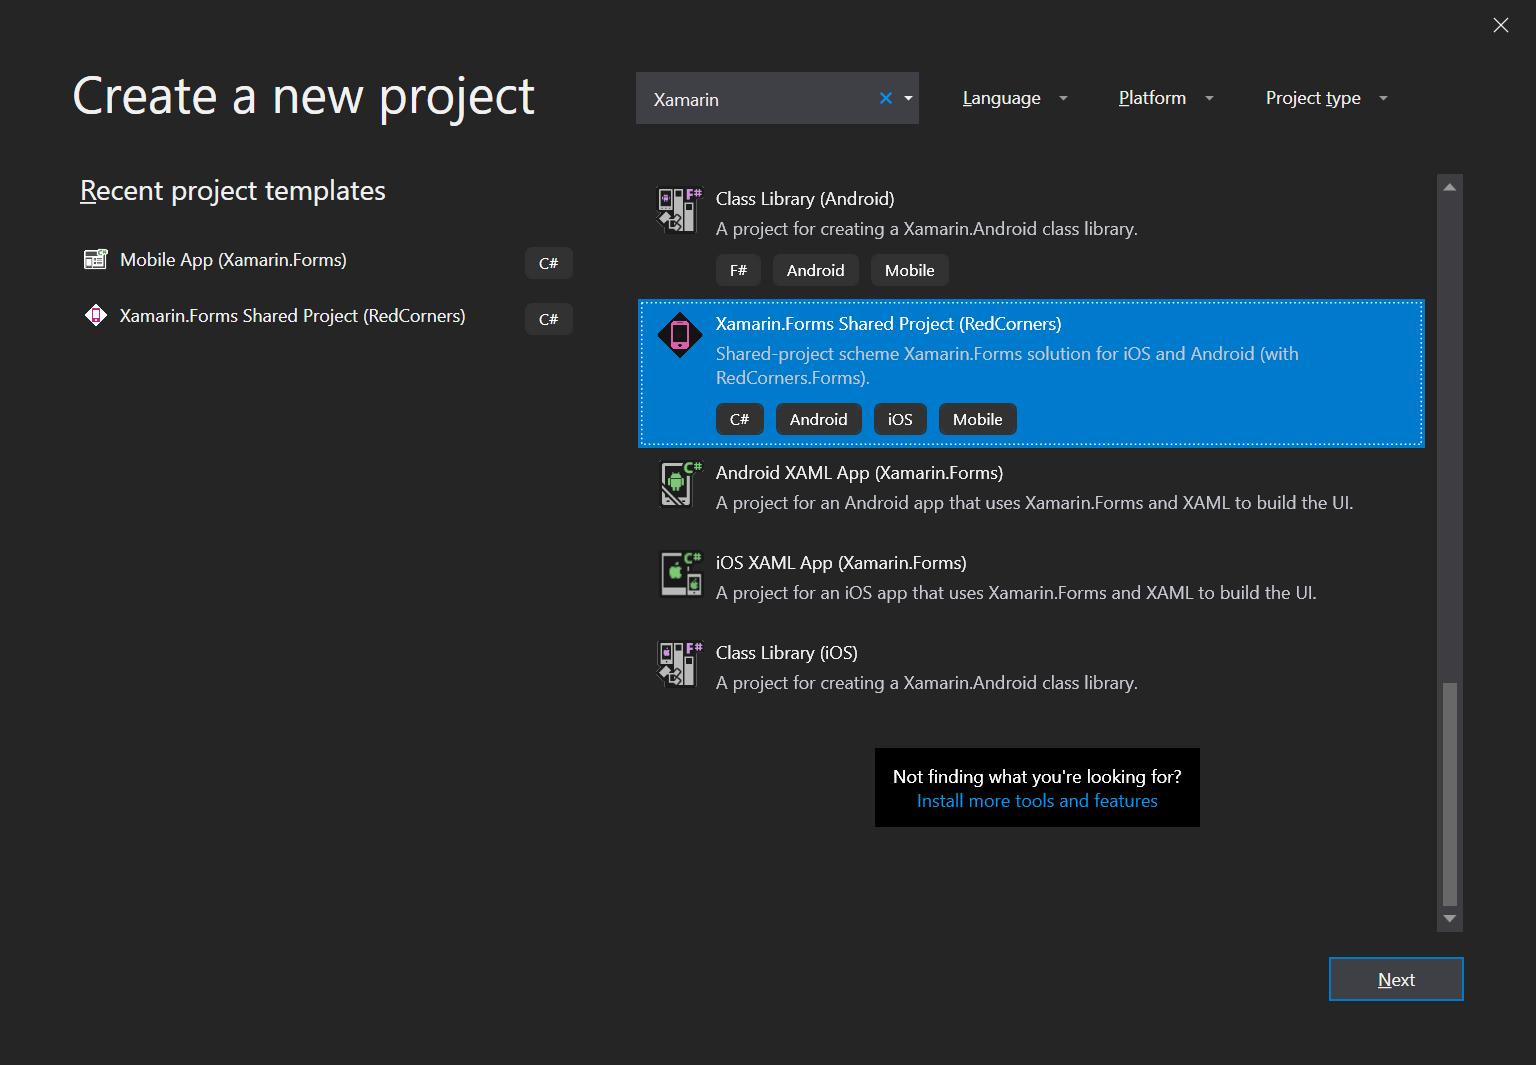Click description under Android XAML App
The height and width of the screenshot is (1065, 1536).
[1034, 503]
